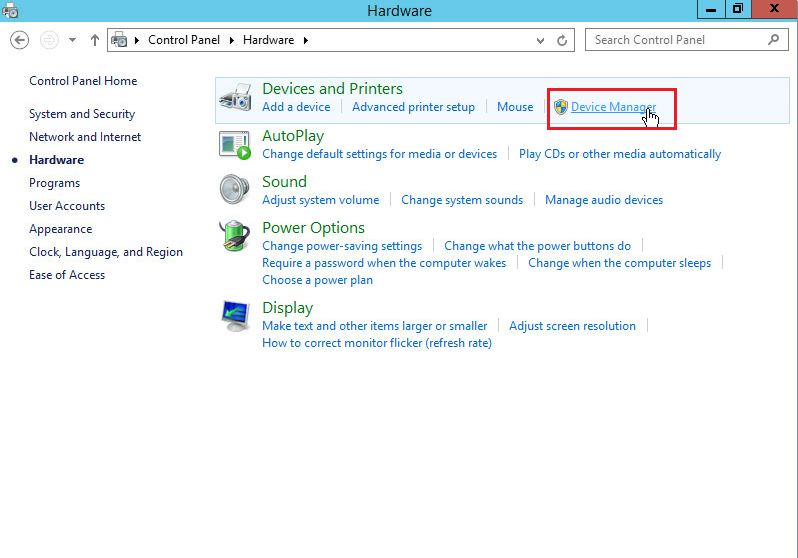Click Adjust system volume
The height and width of the screenshot is (558, 798).
click(x=321, y=200)
